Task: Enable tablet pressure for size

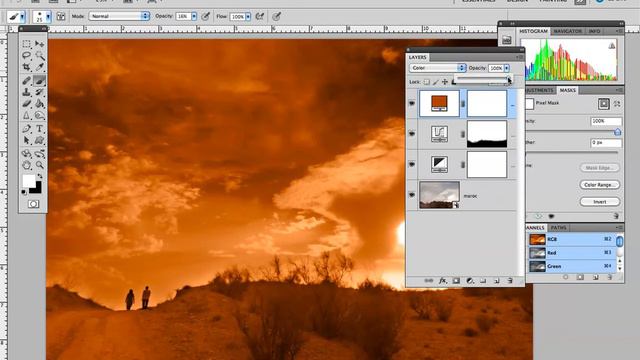Action: [277, 16]
